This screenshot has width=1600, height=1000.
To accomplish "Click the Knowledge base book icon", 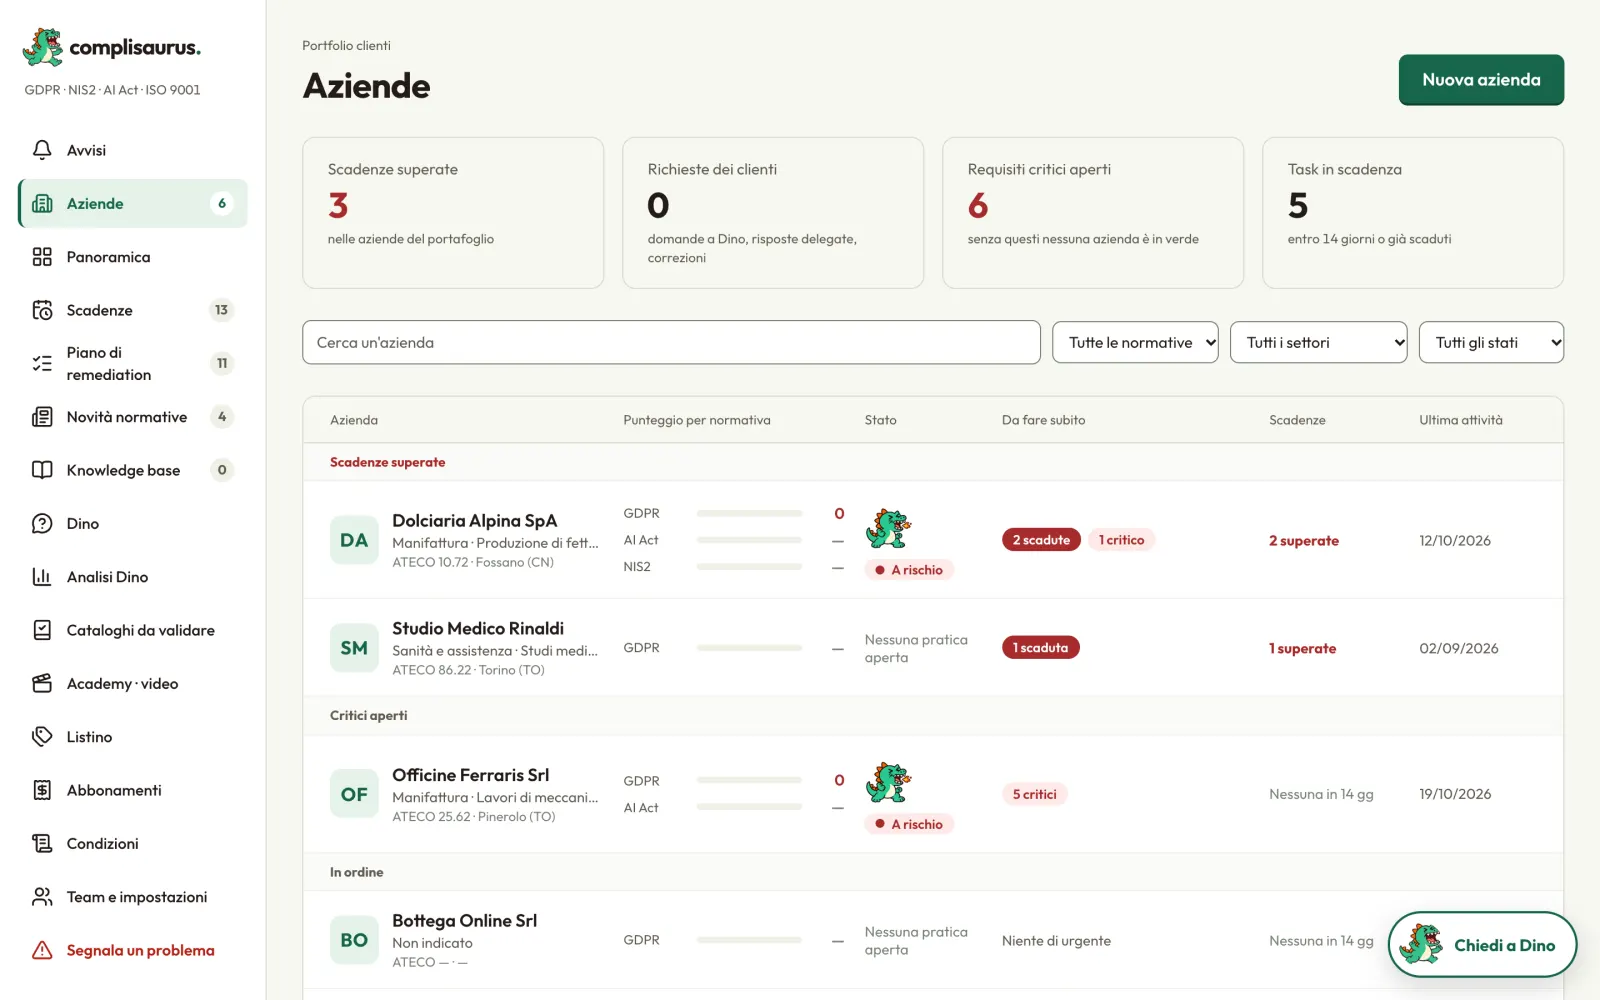I will coord(42,470).
